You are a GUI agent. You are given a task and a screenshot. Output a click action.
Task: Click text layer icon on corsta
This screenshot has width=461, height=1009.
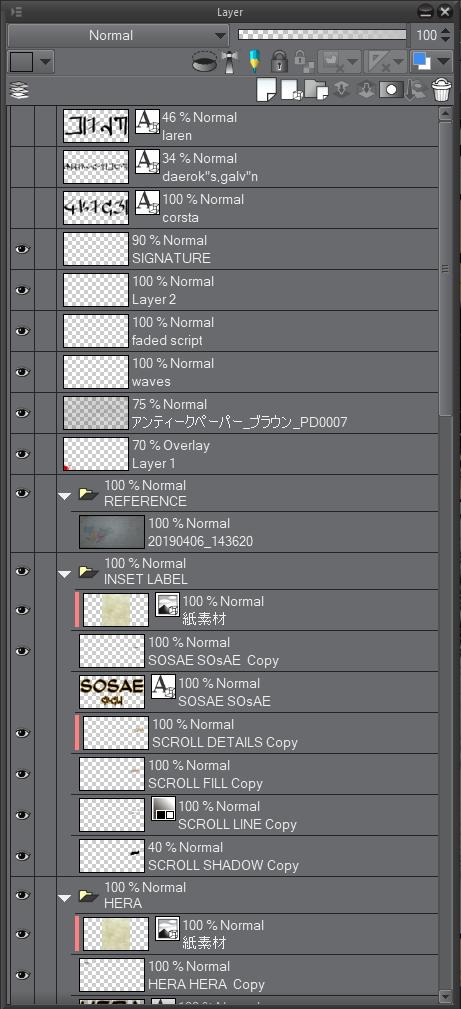(x=147, y=203)
